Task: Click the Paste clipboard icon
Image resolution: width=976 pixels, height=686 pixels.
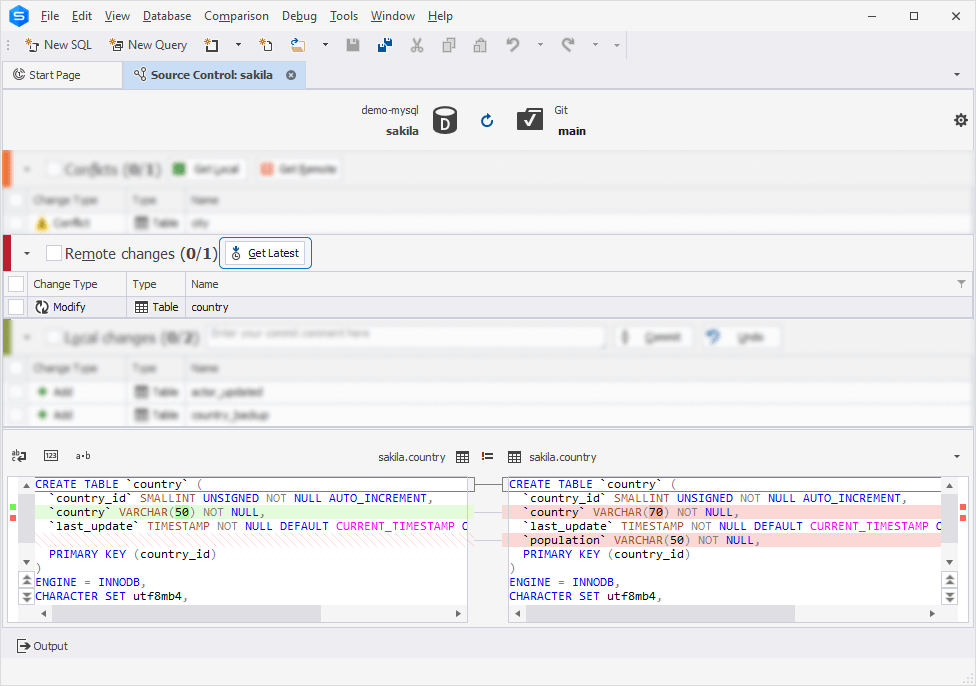Action: point(480,45)
